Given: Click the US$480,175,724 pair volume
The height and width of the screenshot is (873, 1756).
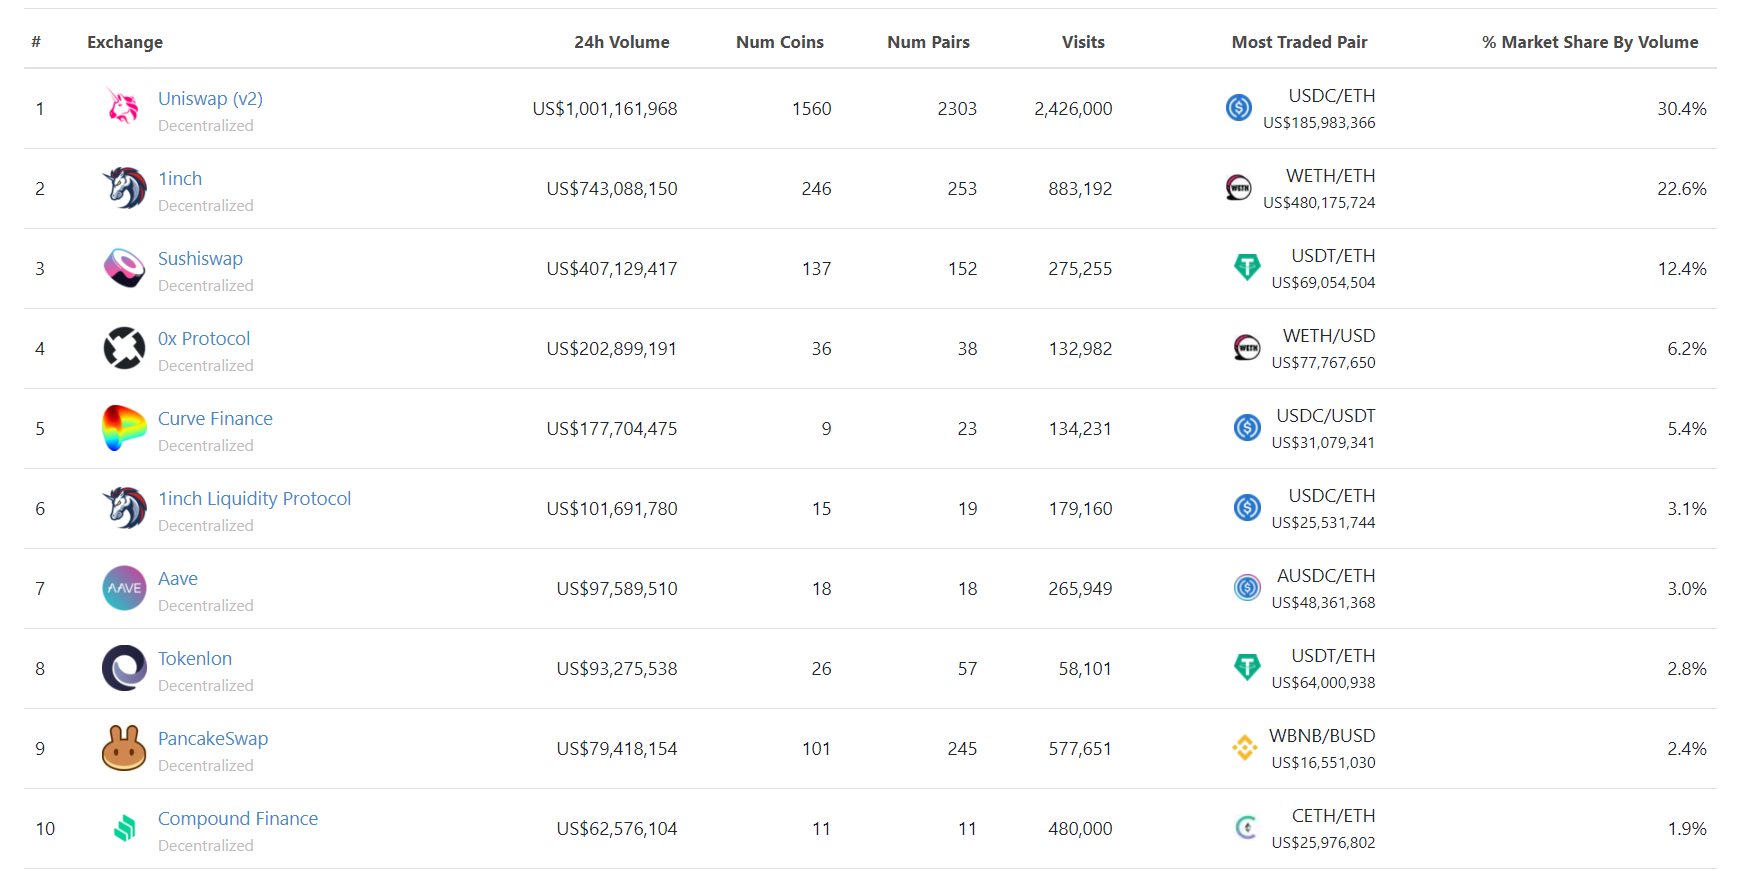Looking at the screenshot, I should click(1319, 203).
